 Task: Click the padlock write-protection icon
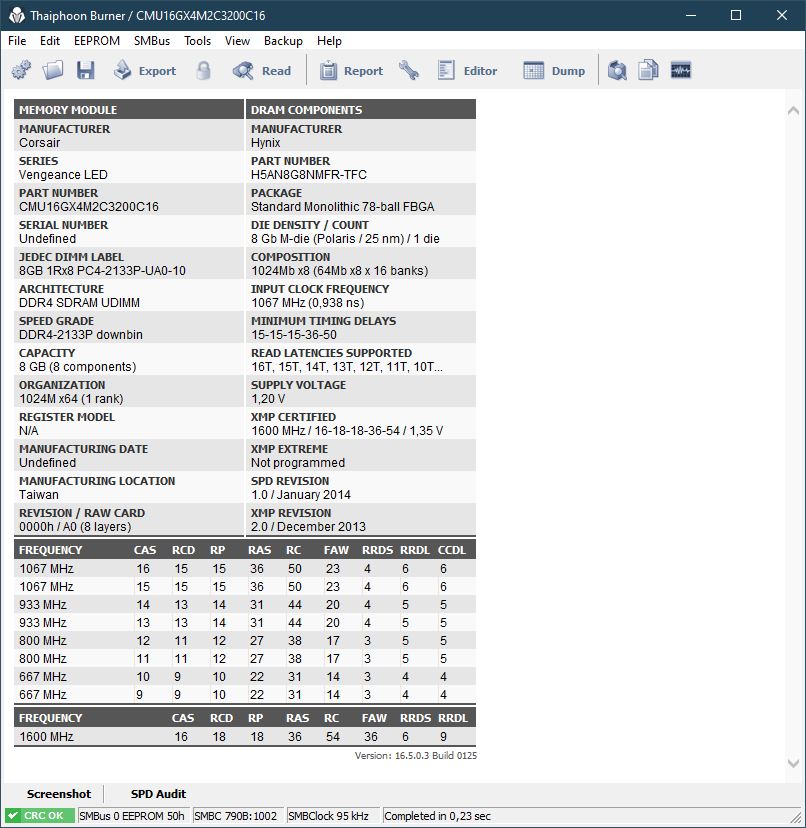click(x=203, y=70)
